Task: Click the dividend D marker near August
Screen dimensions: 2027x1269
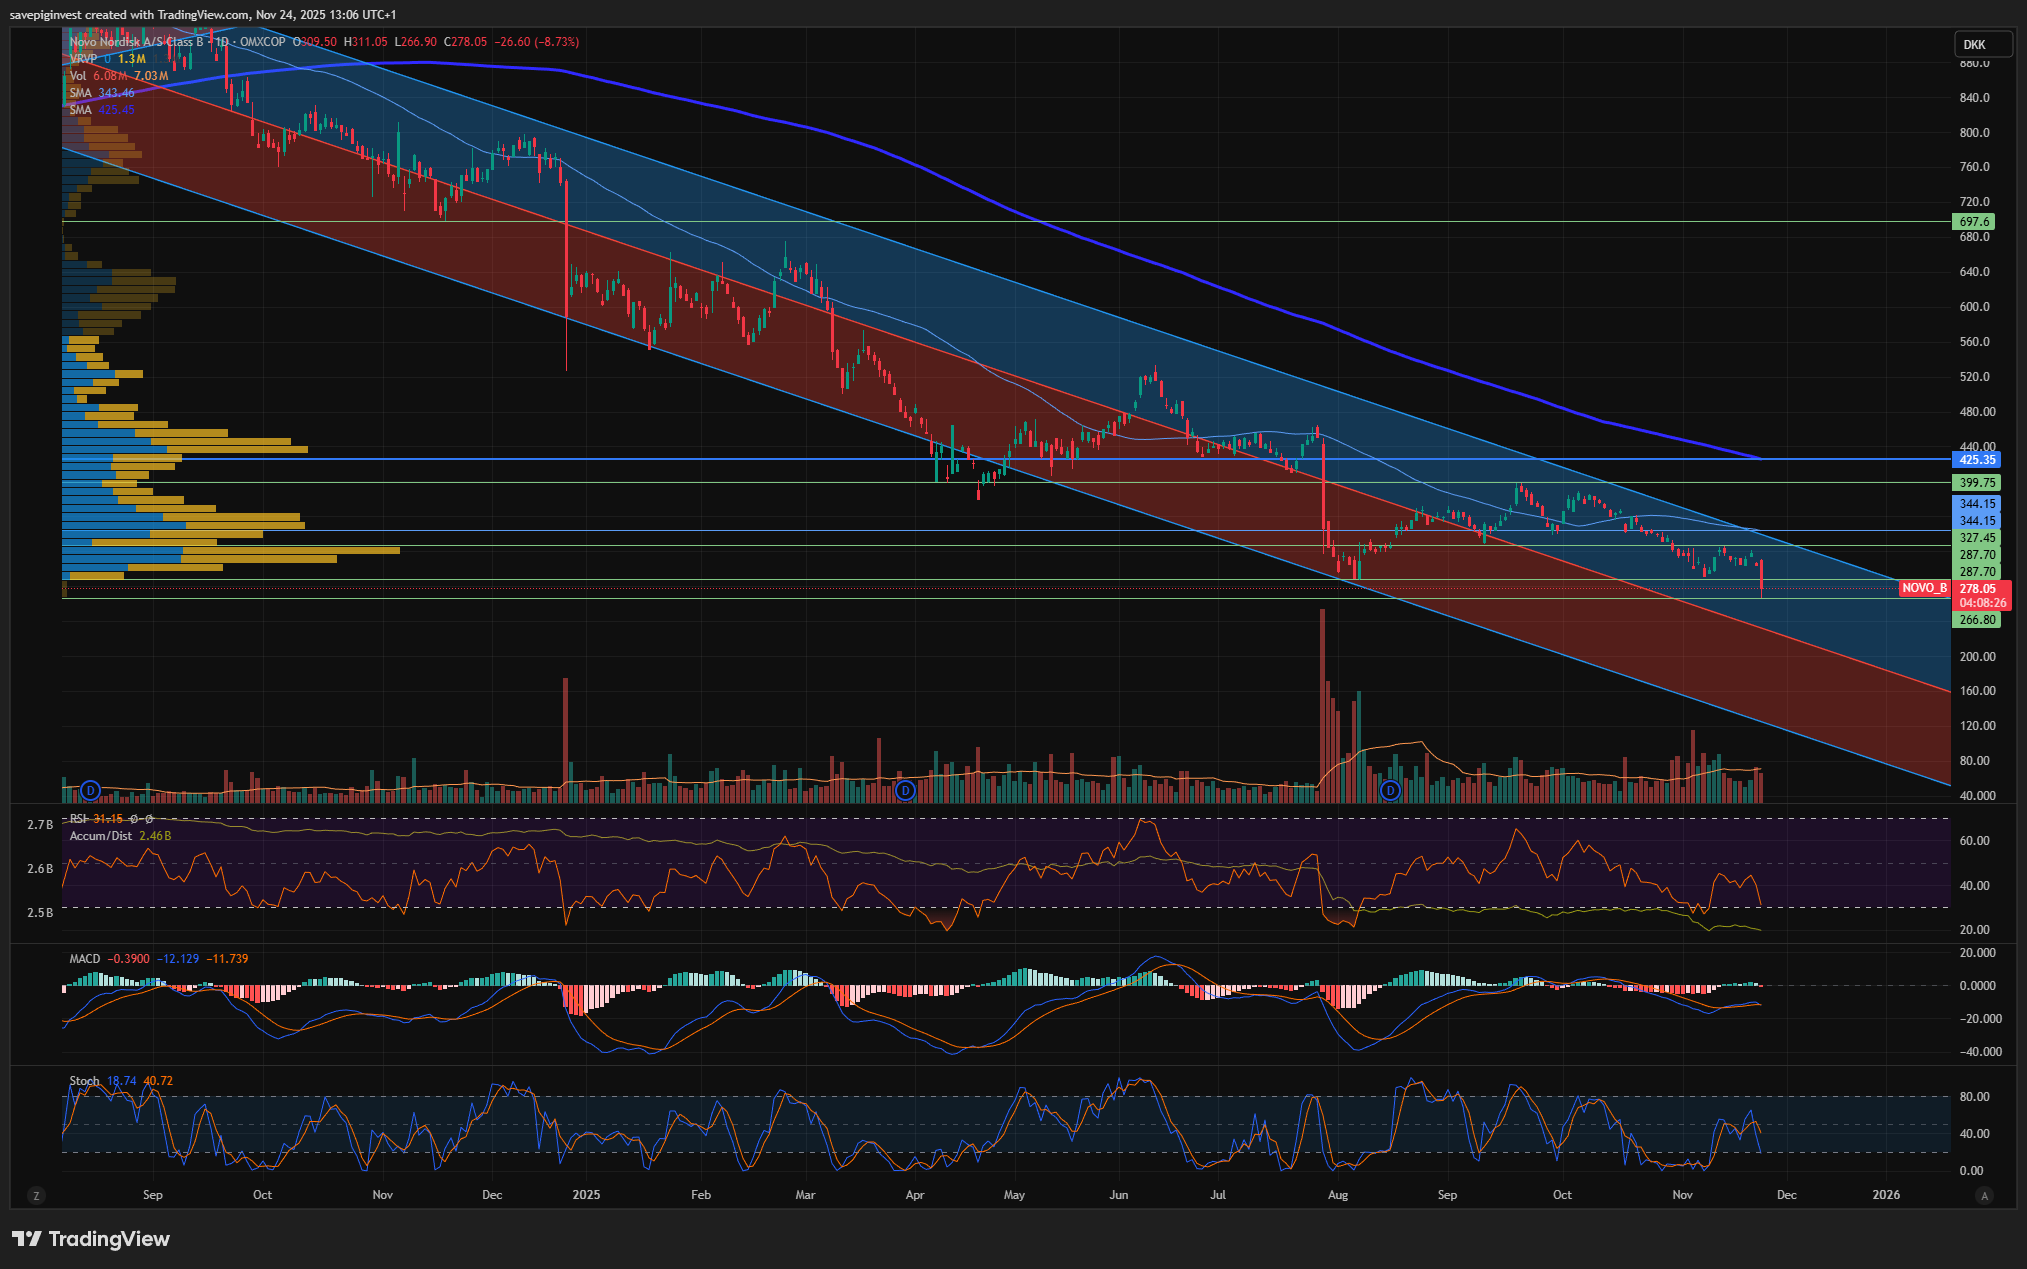Action: (x=1390, y=791)
